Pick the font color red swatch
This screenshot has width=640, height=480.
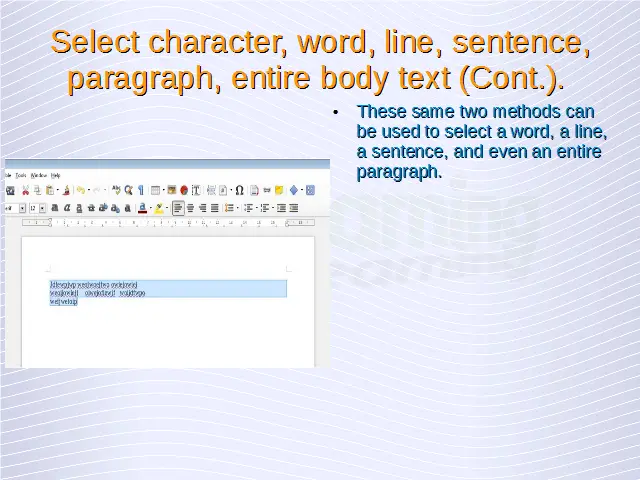[142, 208]
